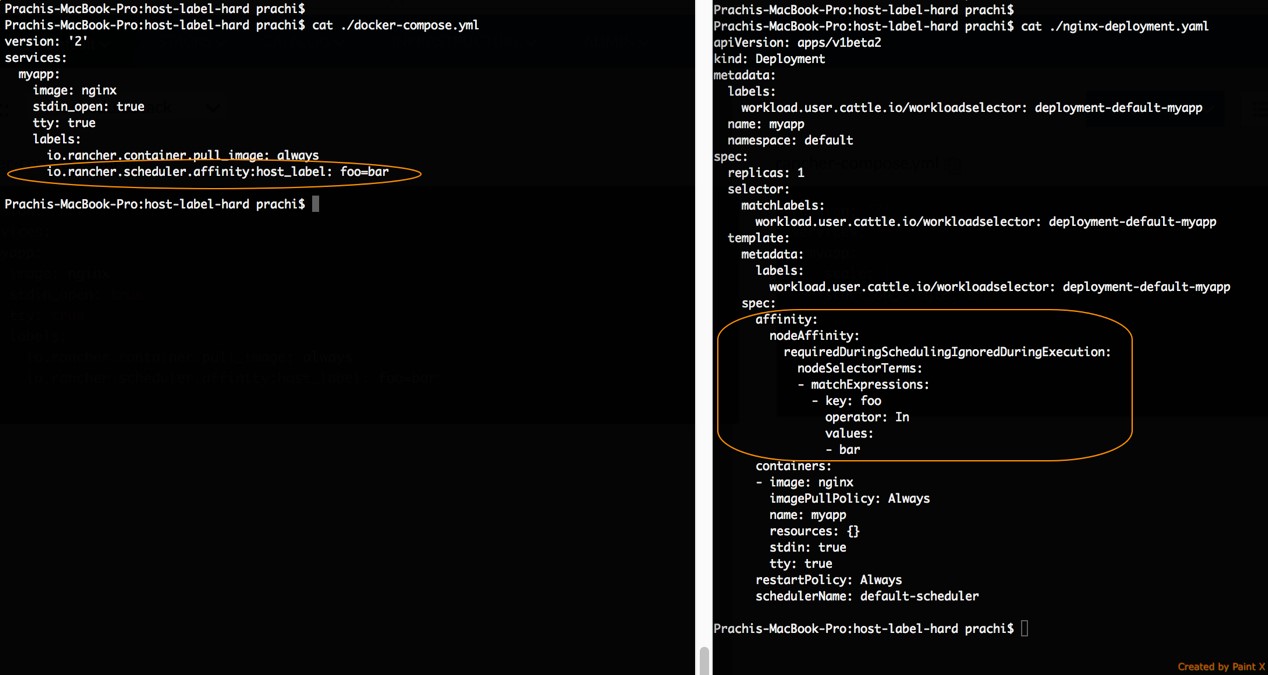Viewport: 1268px width, 675px height.
Task: Click 'image: nginx' in the docker-compose output
Action: (75, 90)
